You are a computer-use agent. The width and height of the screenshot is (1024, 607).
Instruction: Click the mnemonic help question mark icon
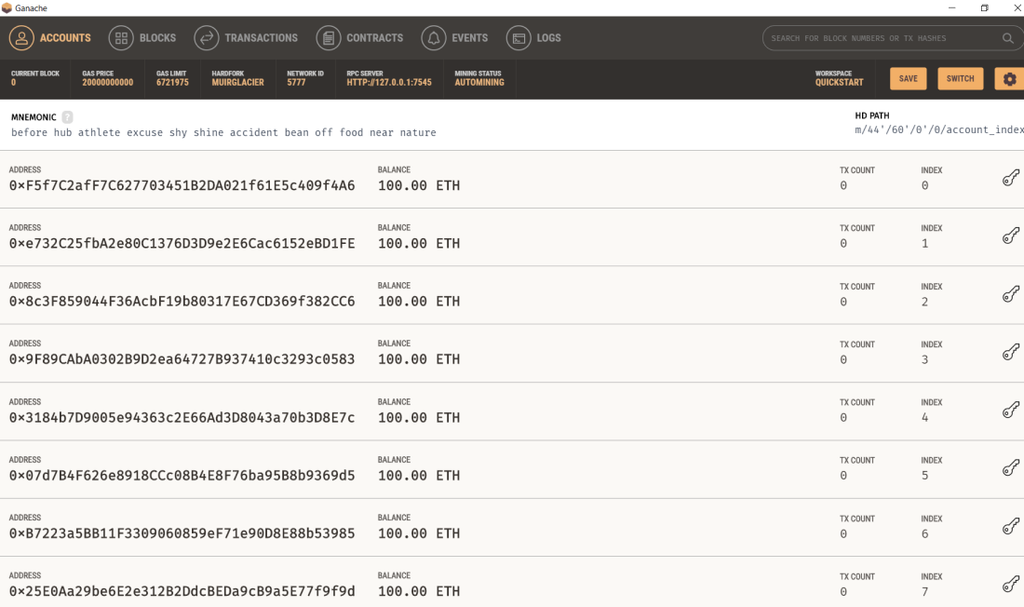(x=67, y=117)
